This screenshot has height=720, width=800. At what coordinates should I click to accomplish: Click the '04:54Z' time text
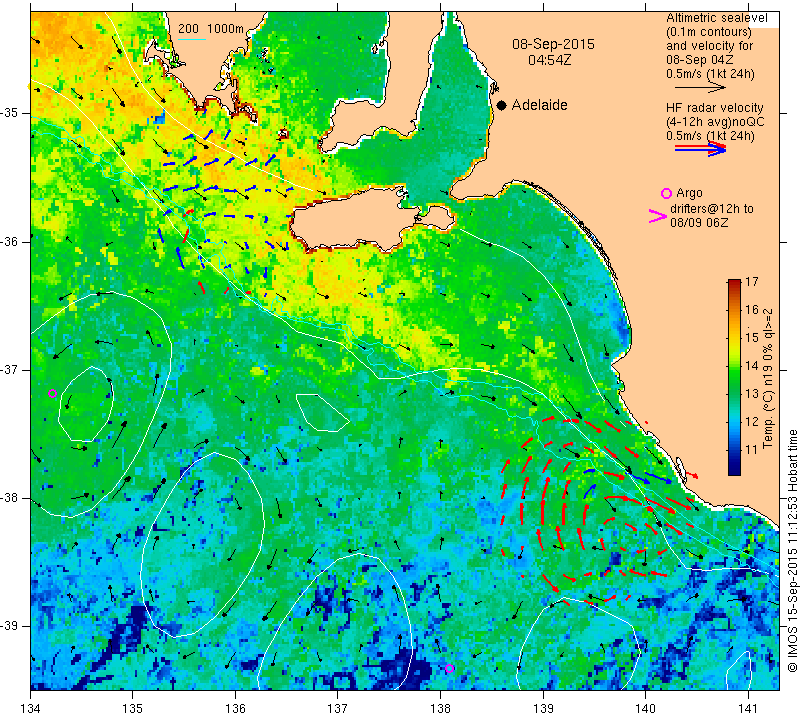(549, 60)
